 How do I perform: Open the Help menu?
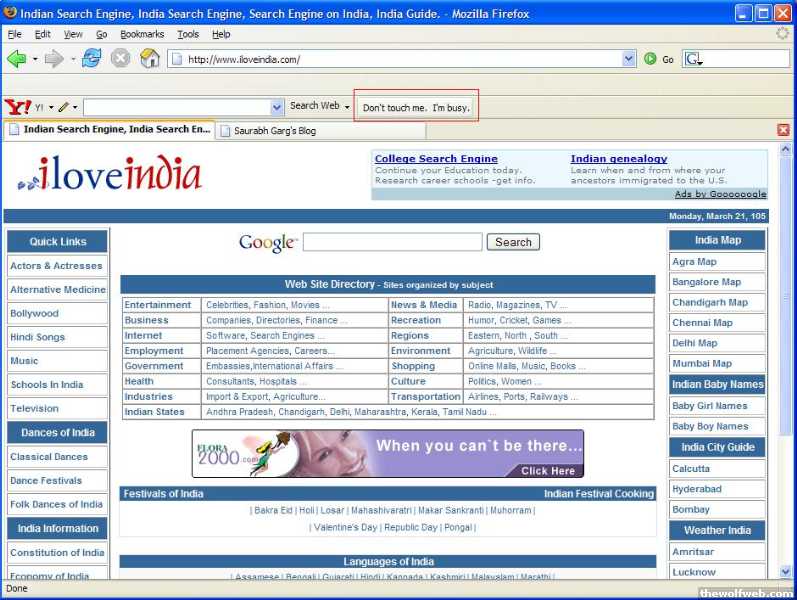click(221, 34)
